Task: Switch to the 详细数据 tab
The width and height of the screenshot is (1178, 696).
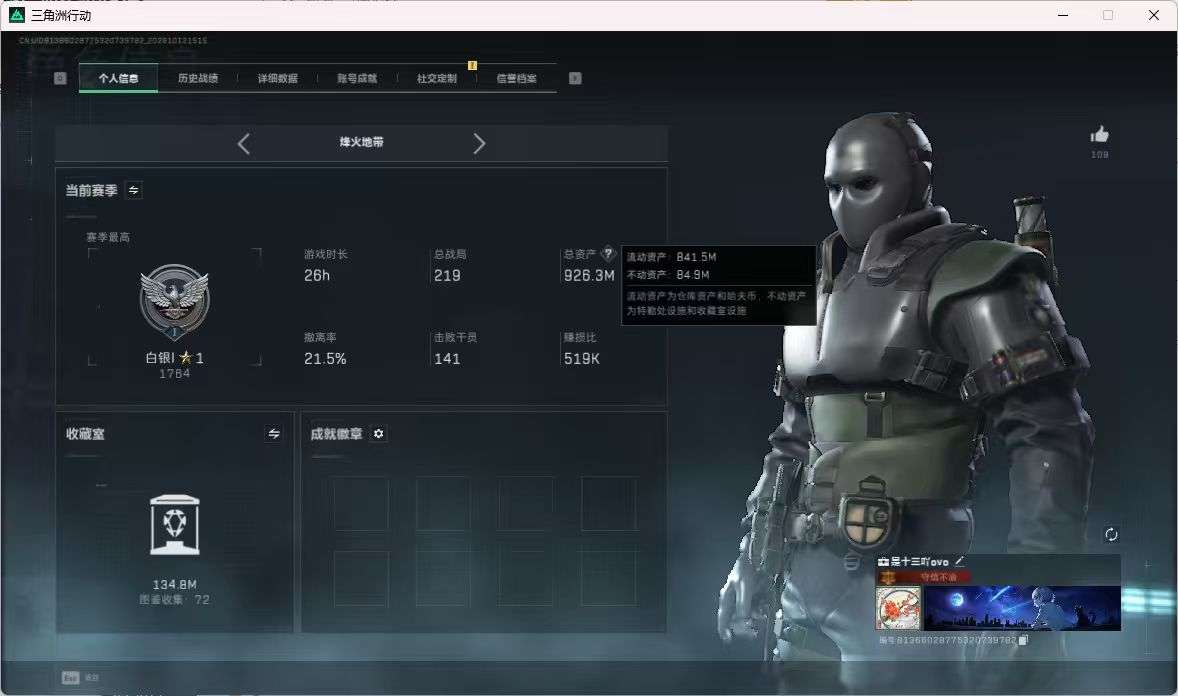Action: pos(277,78)
